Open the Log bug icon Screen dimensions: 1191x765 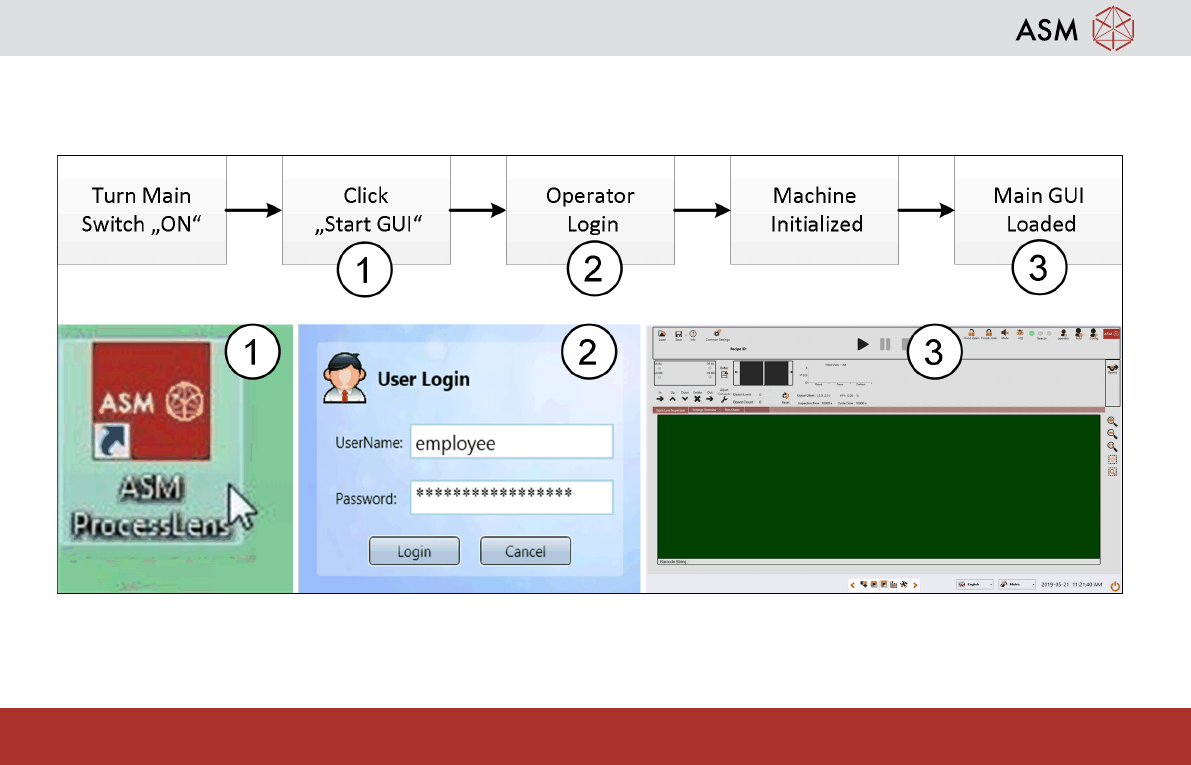click(x=1020, y=333)
